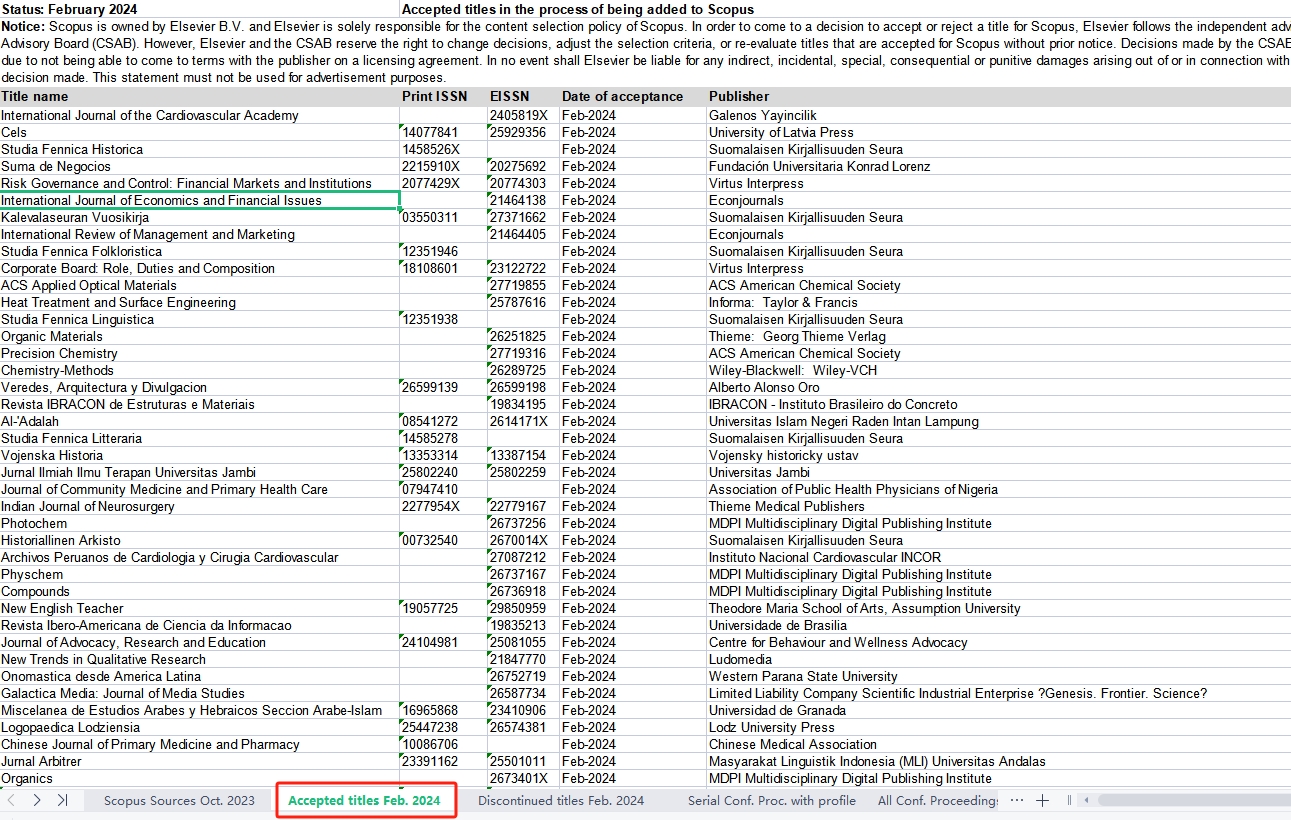Select the Organic Materials title cell
1291x820 pixels.
200,336
